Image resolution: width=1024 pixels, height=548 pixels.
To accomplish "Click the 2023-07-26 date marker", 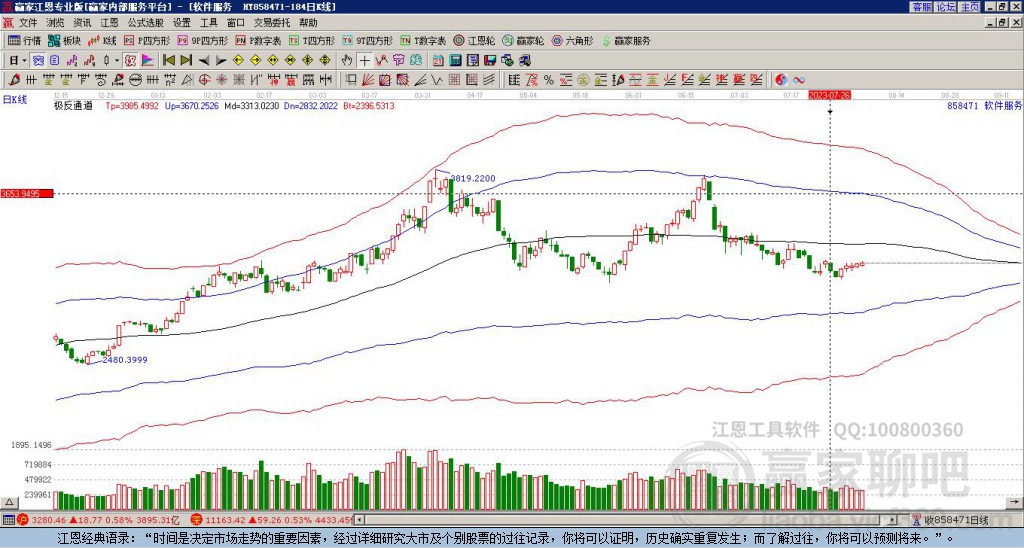I will 829,94.
